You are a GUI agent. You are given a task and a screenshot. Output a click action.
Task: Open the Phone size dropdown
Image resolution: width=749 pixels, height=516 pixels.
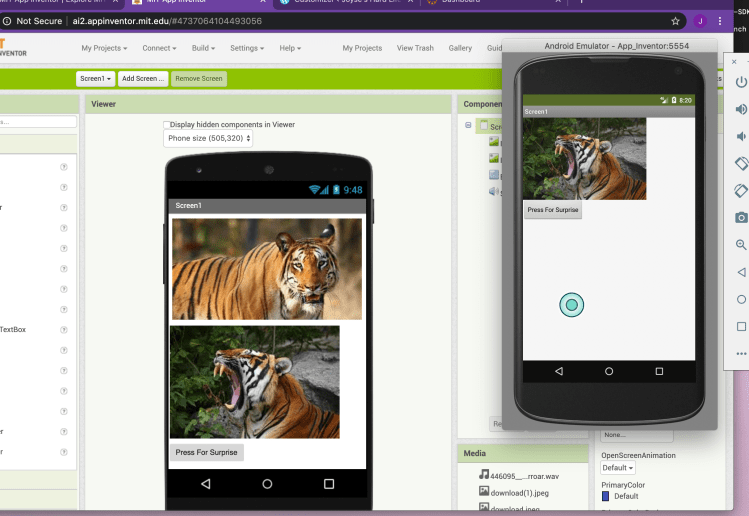pos(208,139)
